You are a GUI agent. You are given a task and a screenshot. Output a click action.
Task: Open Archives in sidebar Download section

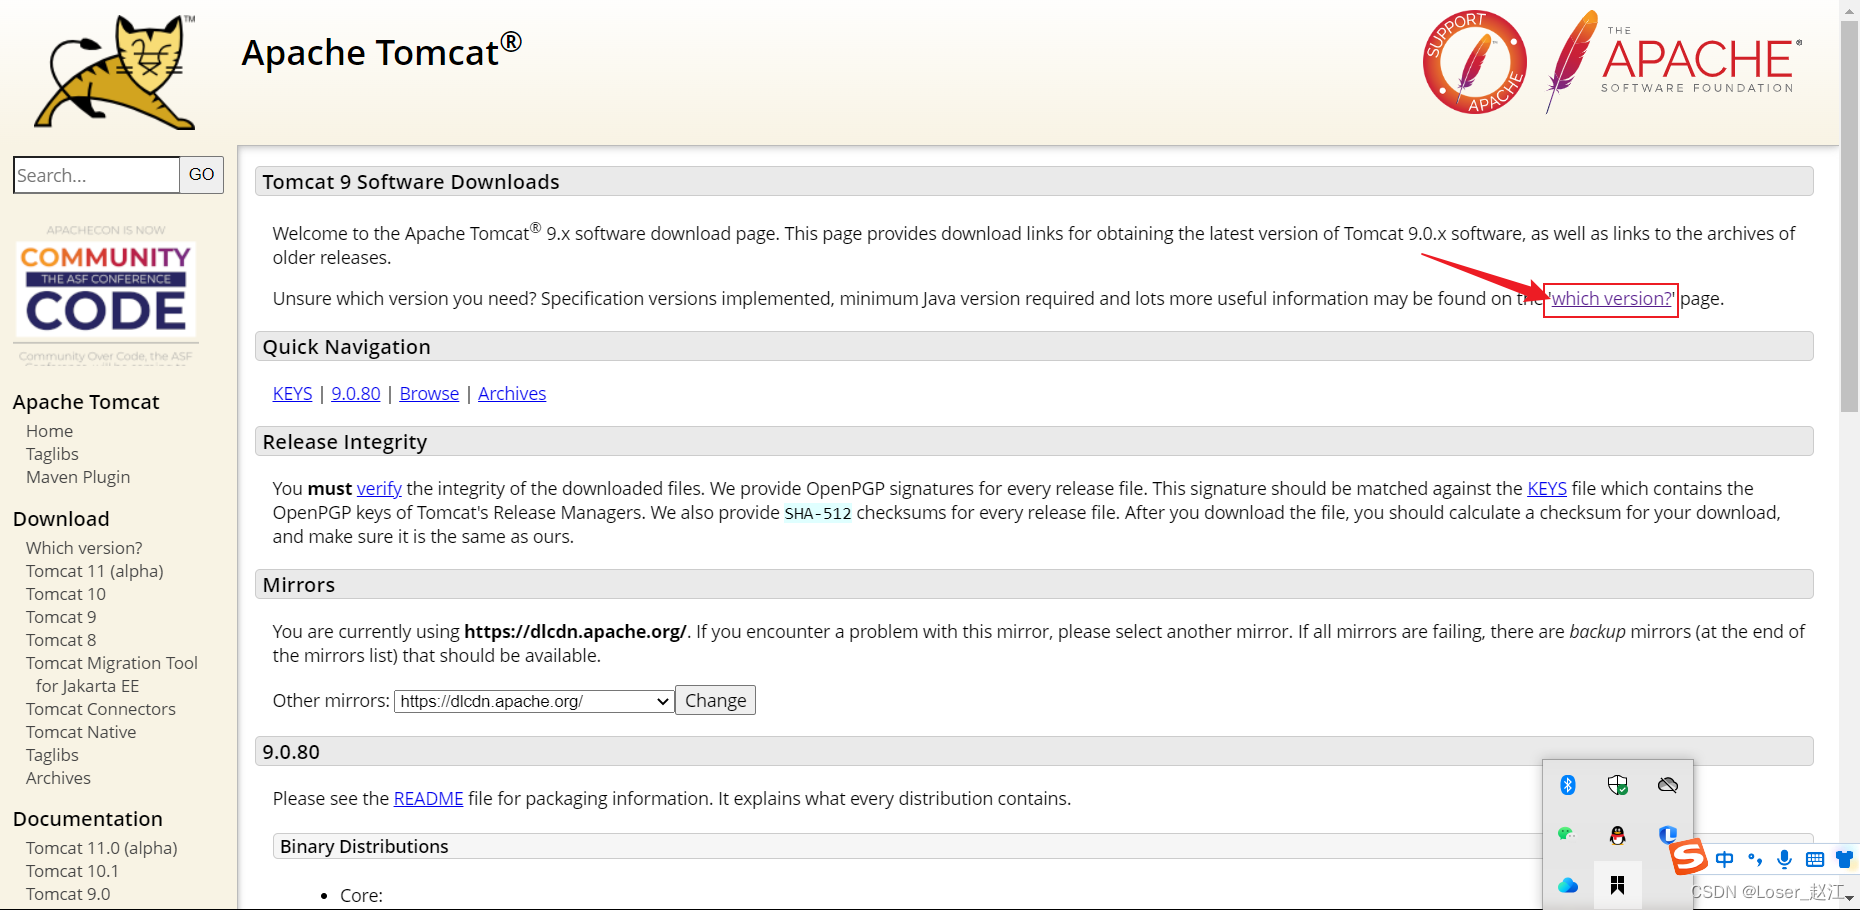[x=58, y=778]
